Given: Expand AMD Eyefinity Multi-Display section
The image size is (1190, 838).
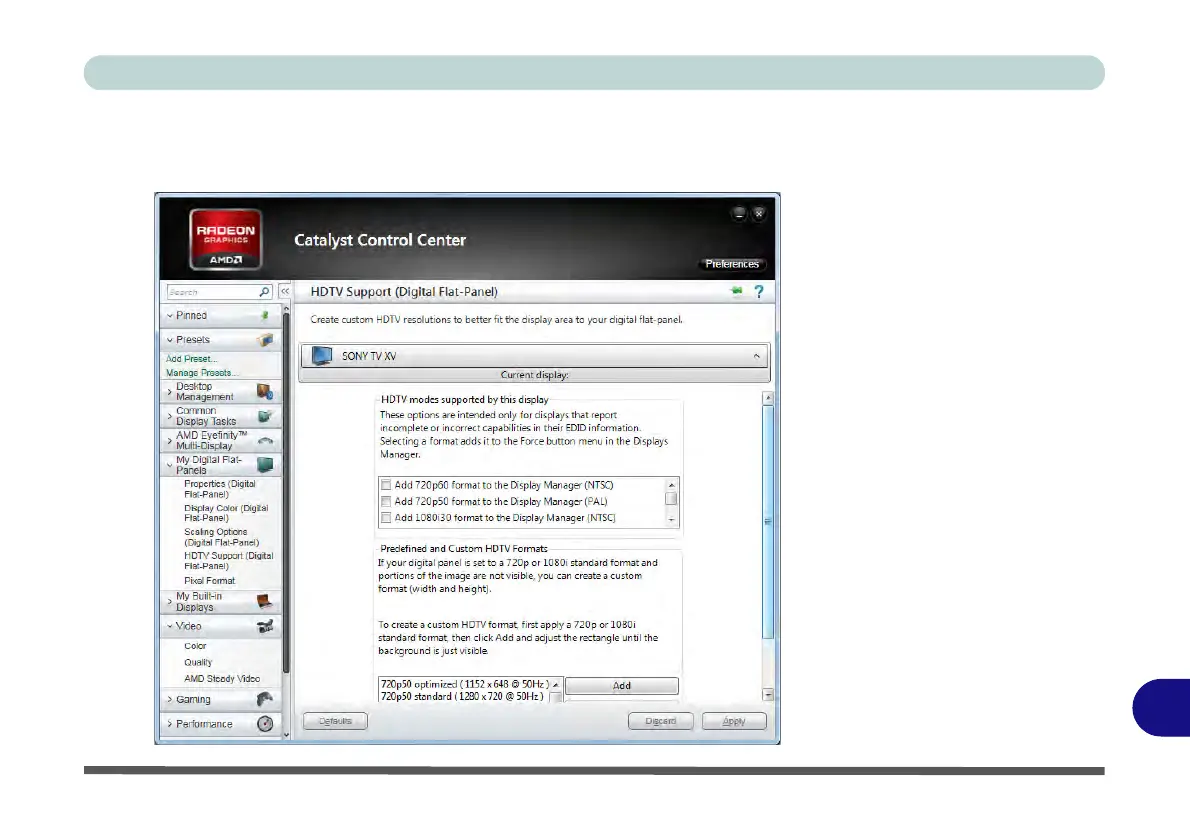Looking at the screenshot, I should point(169,440).
